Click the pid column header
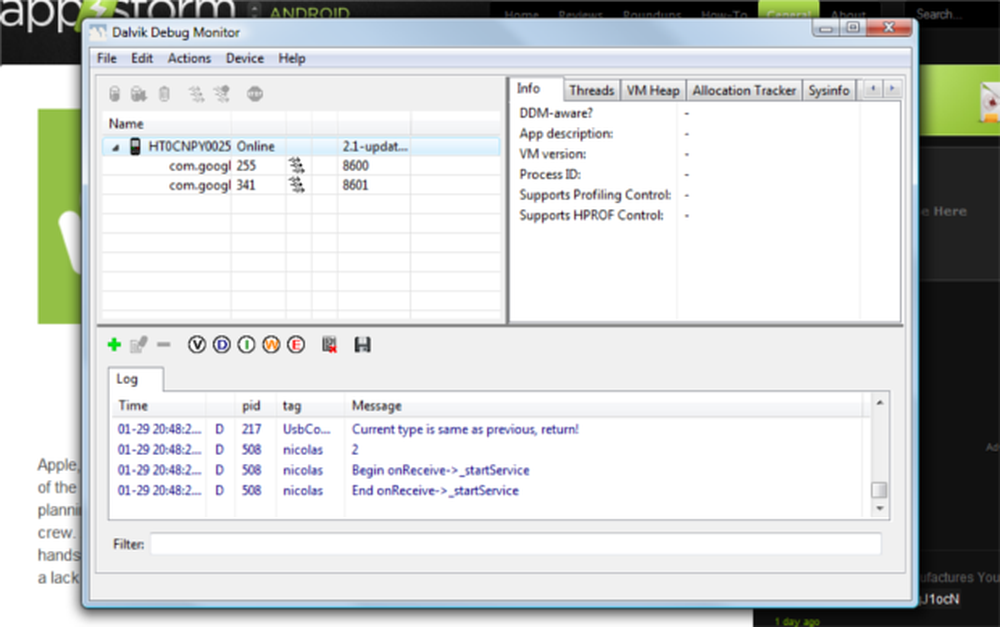This screenshot has height=627, width=1000. (x=255, y=406)
